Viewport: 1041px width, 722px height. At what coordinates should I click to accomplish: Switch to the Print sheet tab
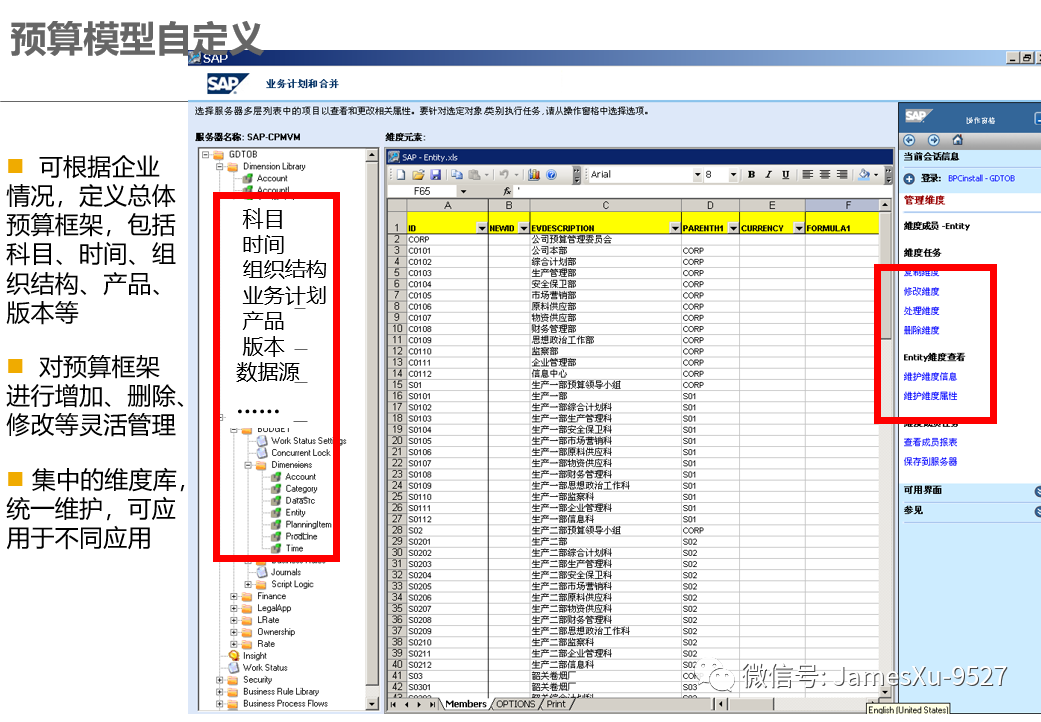[556, 704]
